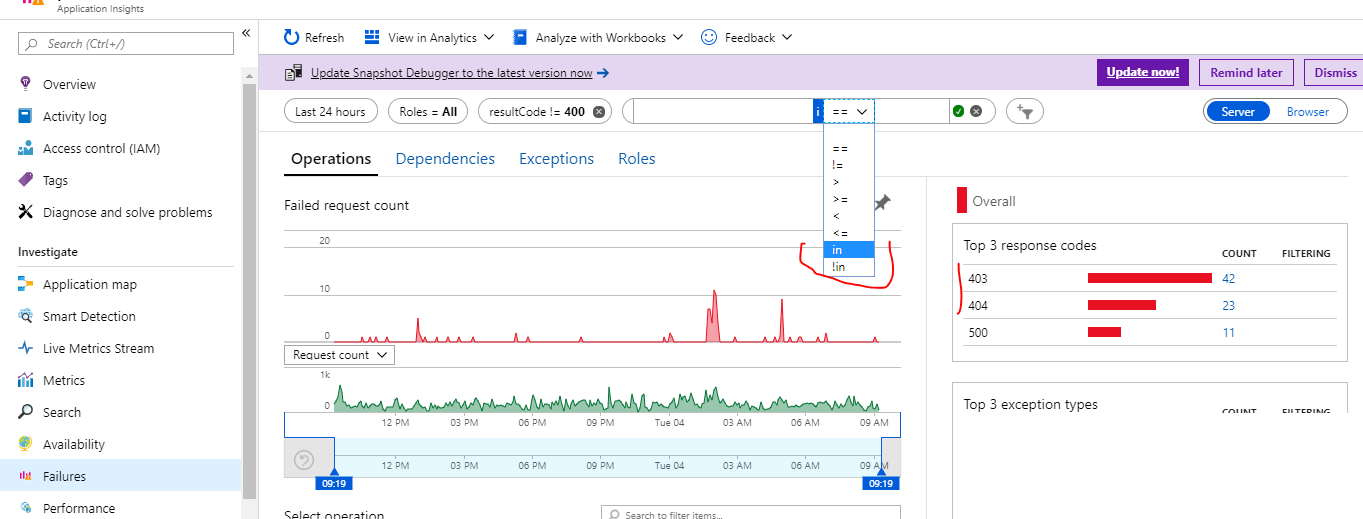This screenshot has height=519, width=1363.
Task: Click the sidebar vertical scrollbar
Action: click(250, 290)
